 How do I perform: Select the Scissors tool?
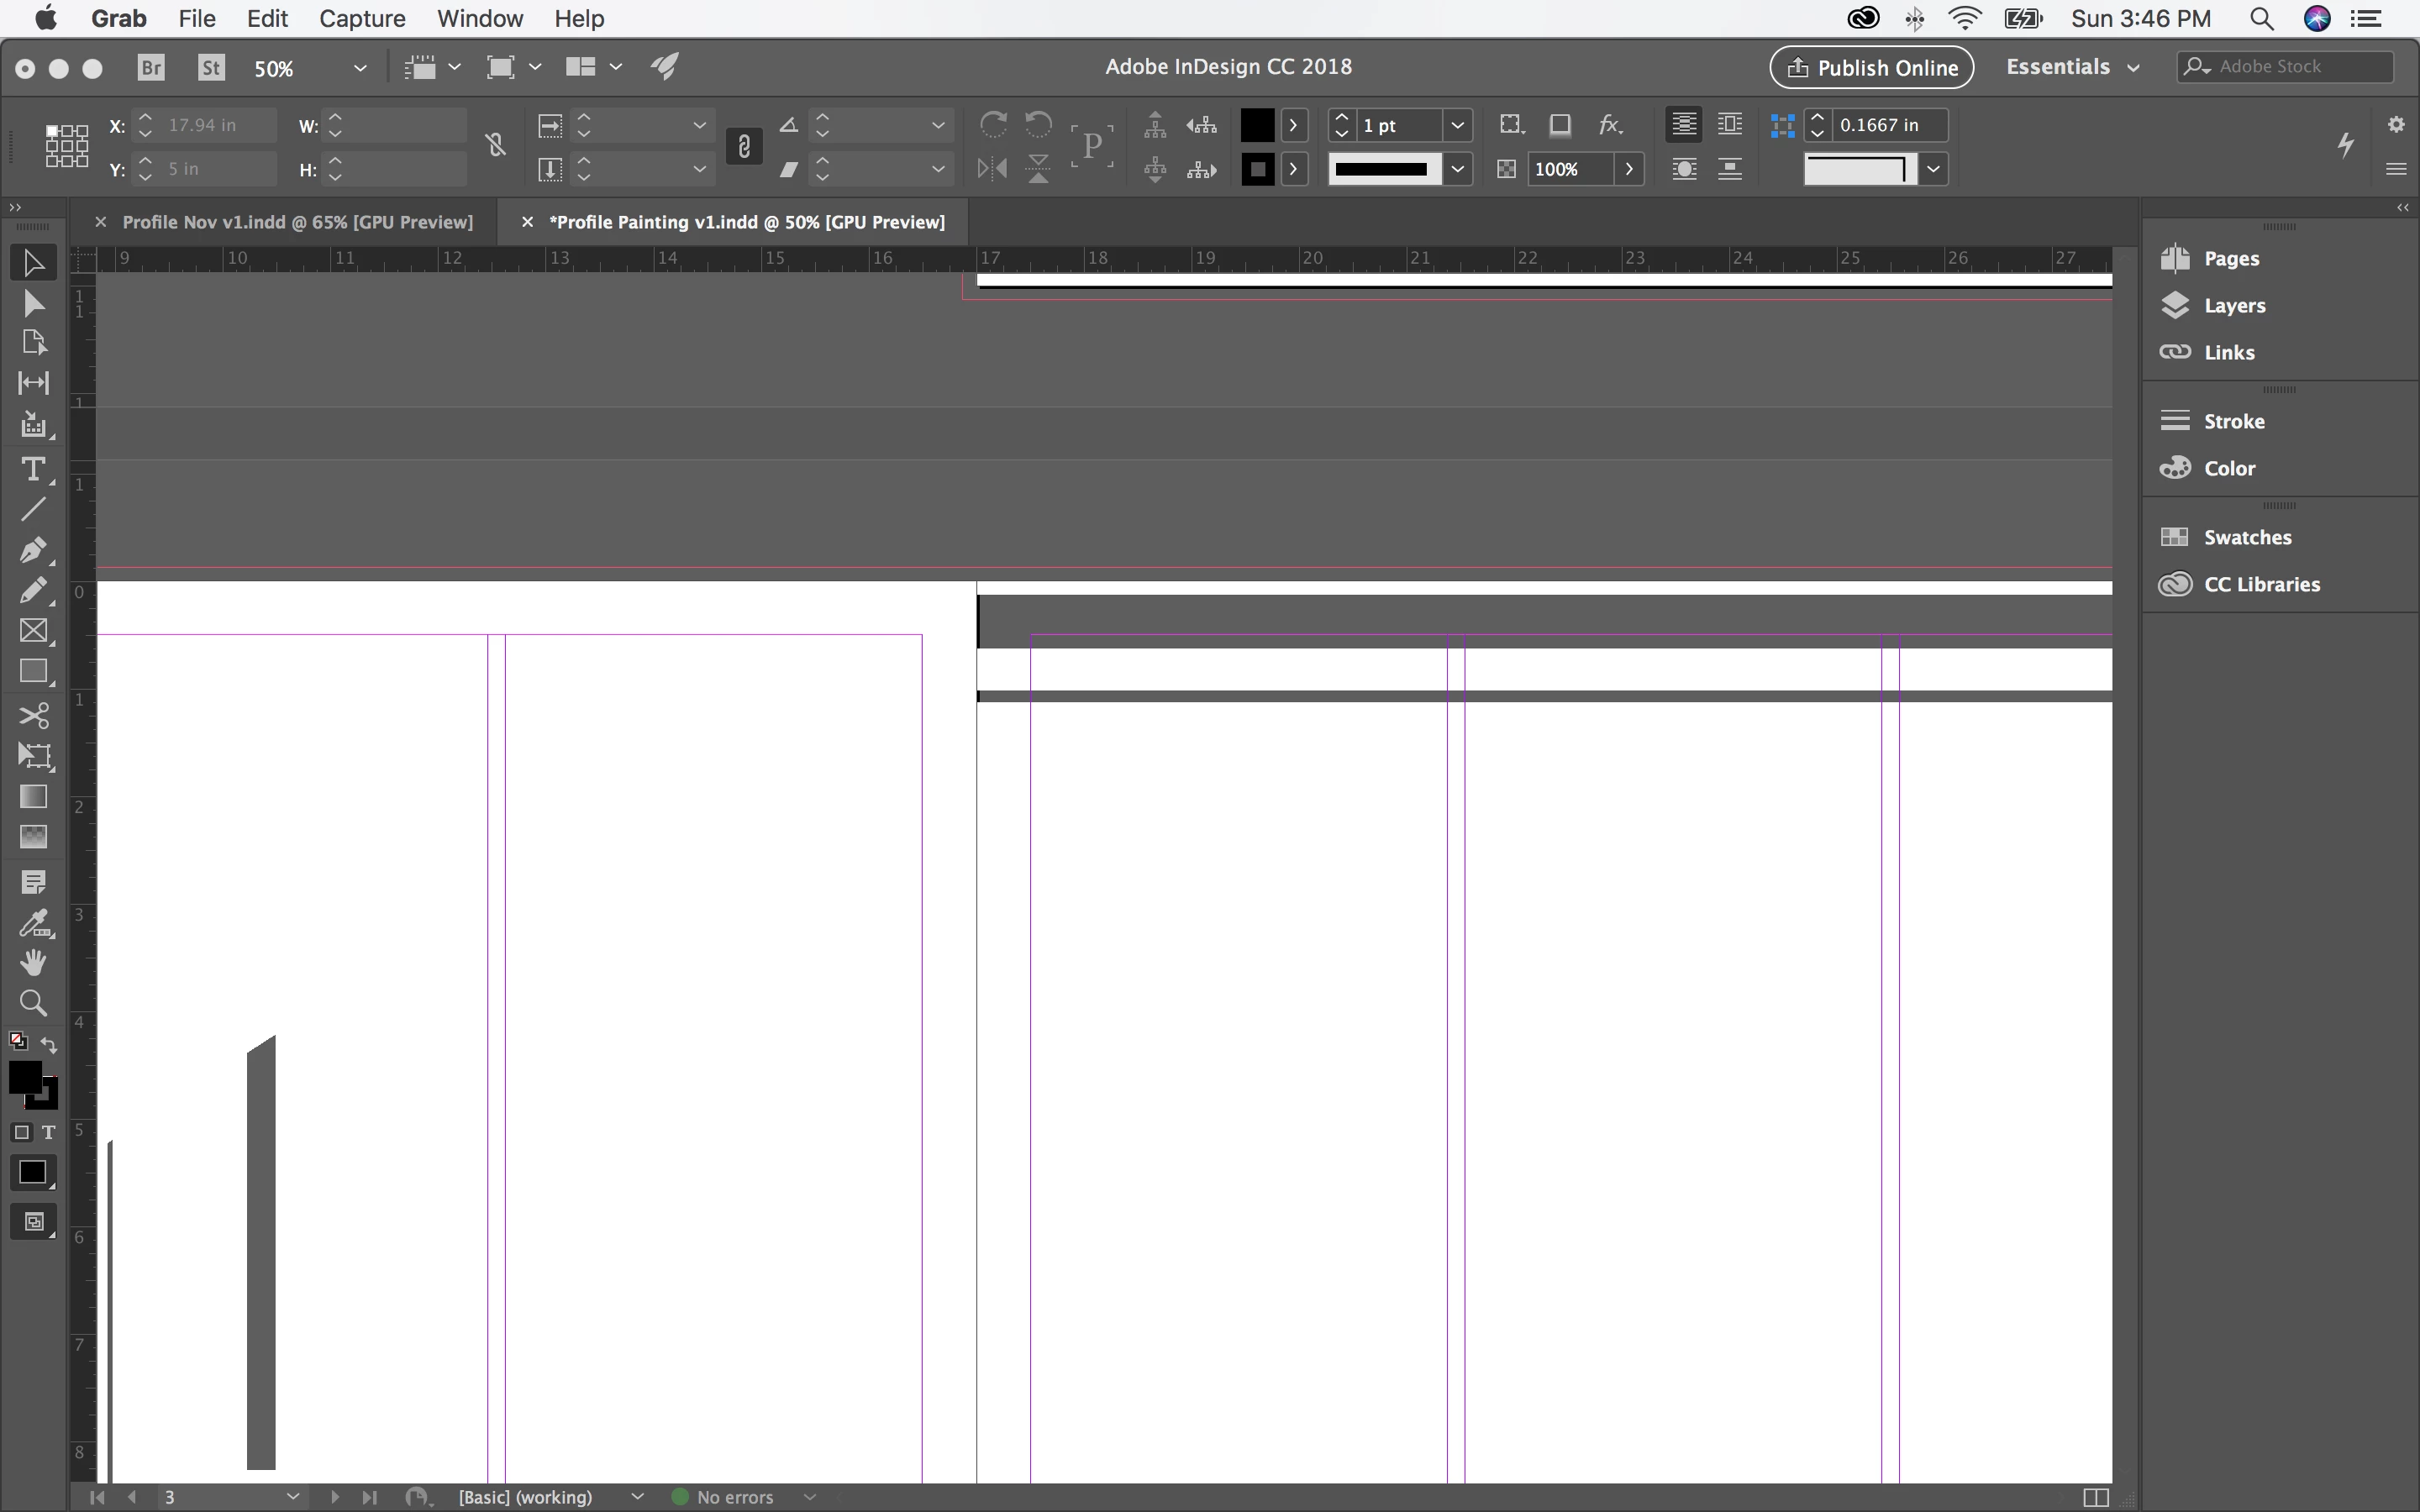tap(33, 715)
